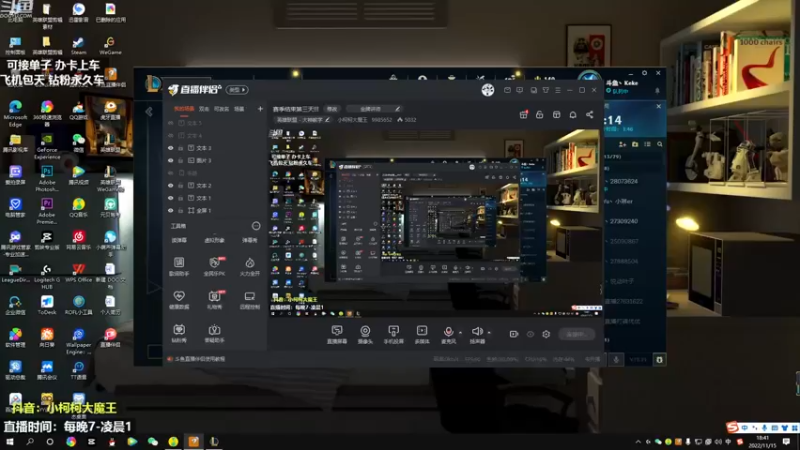The image size is (800, 450).
Task: Mute the 麦克风 microphone
Action: point(448,334)
